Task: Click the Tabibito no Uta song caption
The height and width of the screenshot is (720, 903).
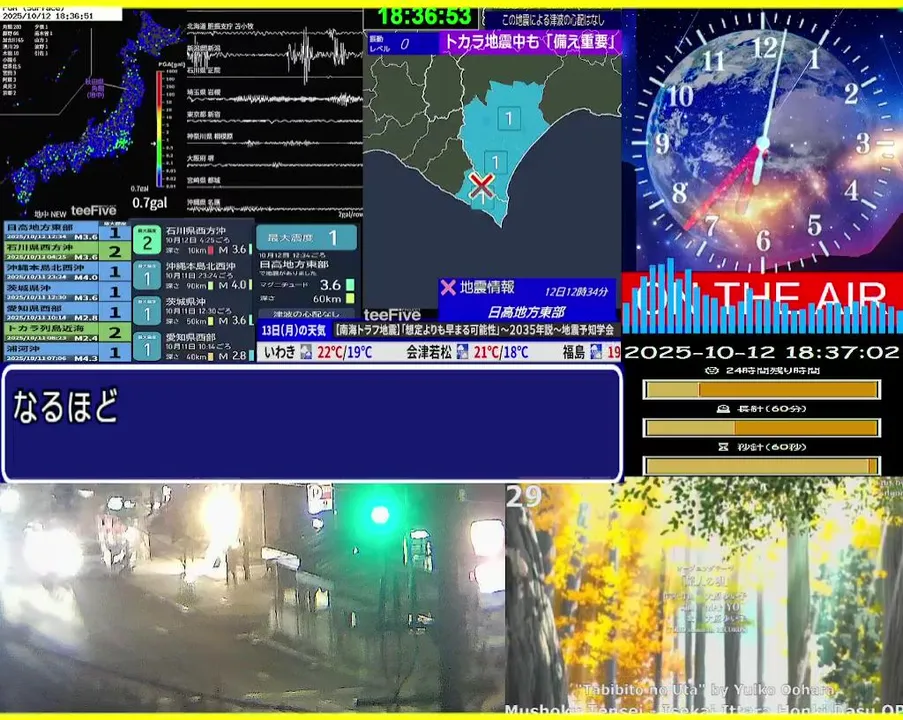Action: (x=706, y=689)
